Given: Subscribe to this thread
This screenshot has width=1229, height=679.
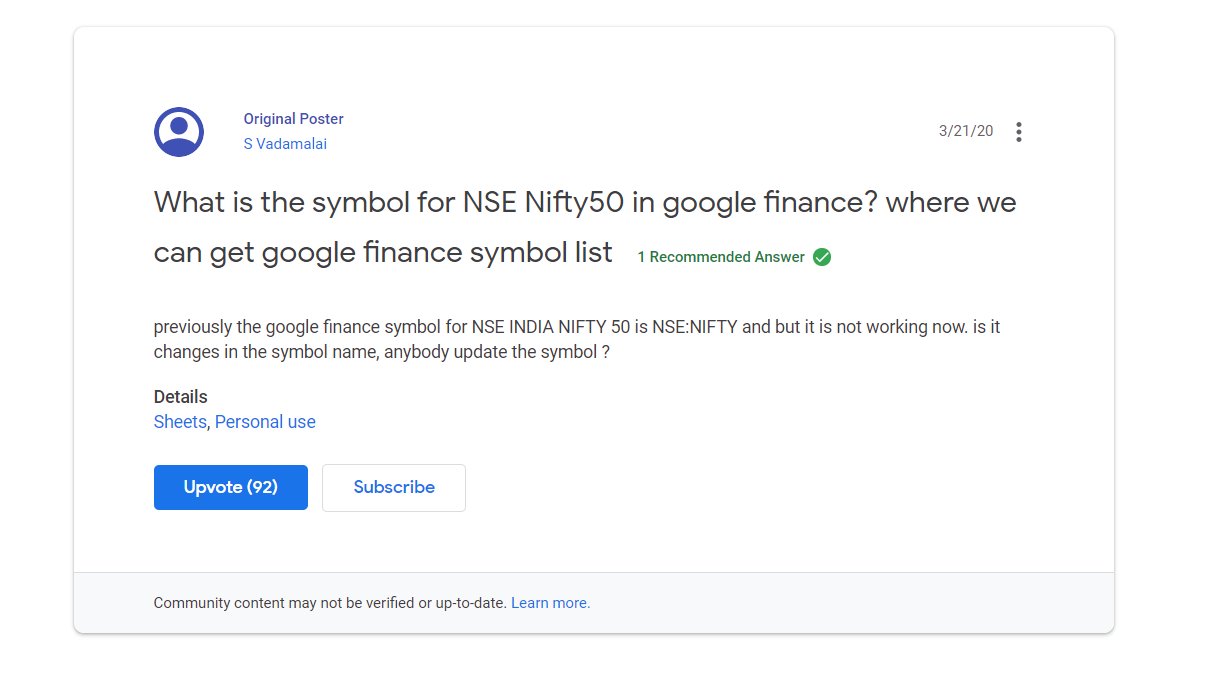Looking at the screenshot, I should pos(394,487).
